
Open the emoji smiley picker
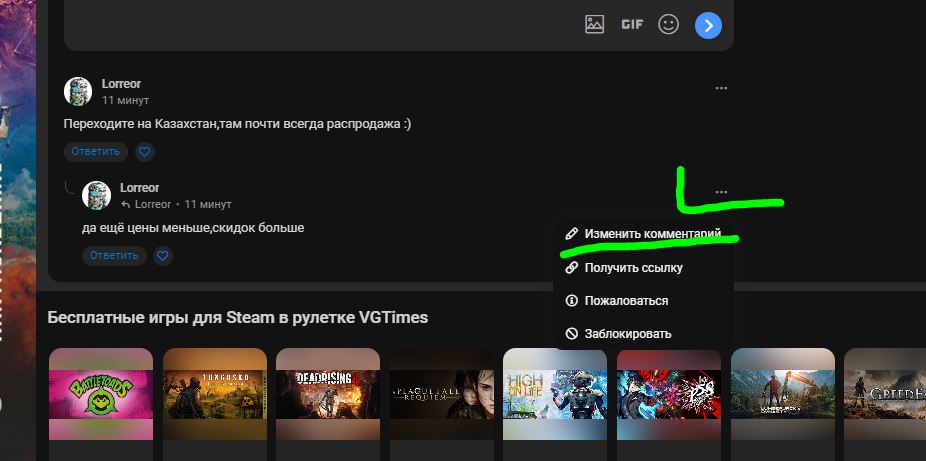tap(669, 25)
